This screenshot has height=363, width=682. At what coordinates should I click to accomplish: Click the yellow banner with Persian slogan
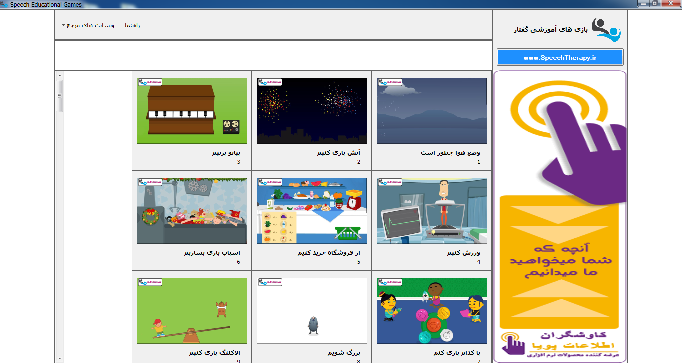560,262
